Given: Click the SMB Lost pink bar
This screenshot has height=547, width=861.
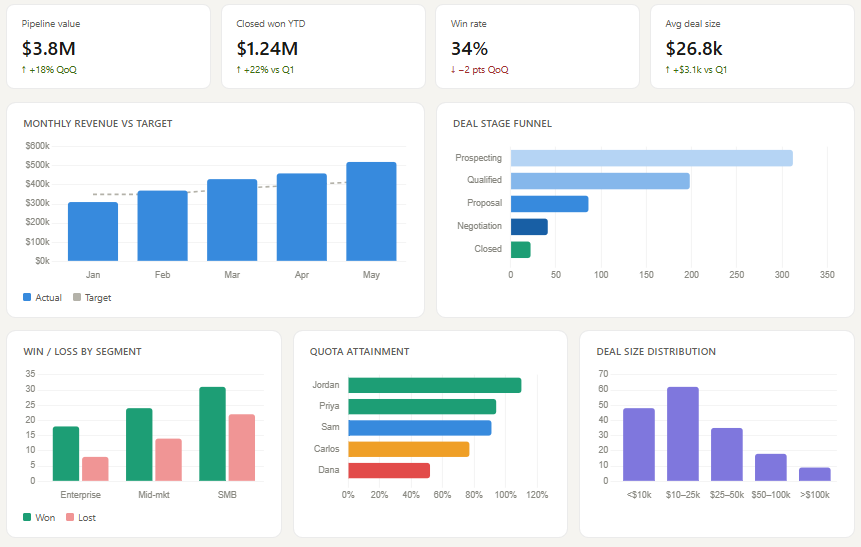Looking at the screenshot, I should 242,448.
